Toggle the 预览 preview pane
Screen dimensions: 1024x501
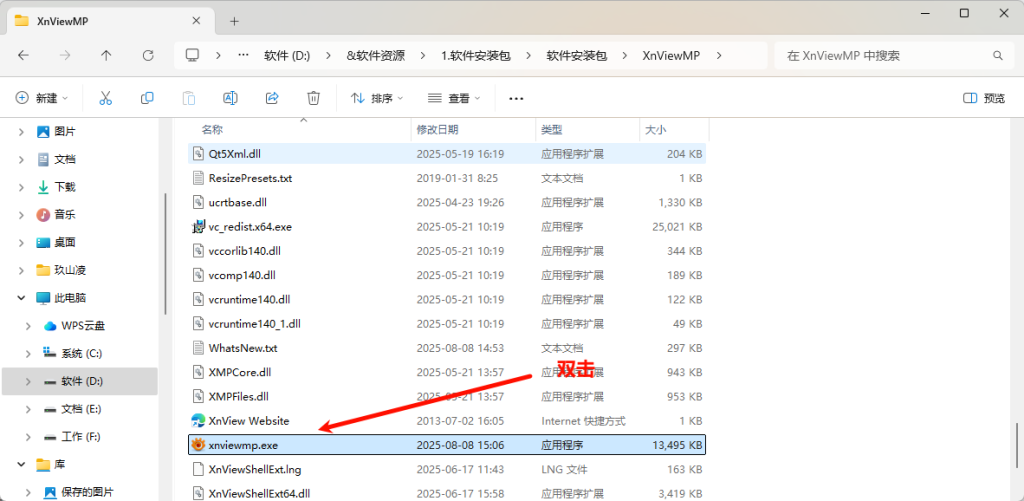tap(984, 98)
